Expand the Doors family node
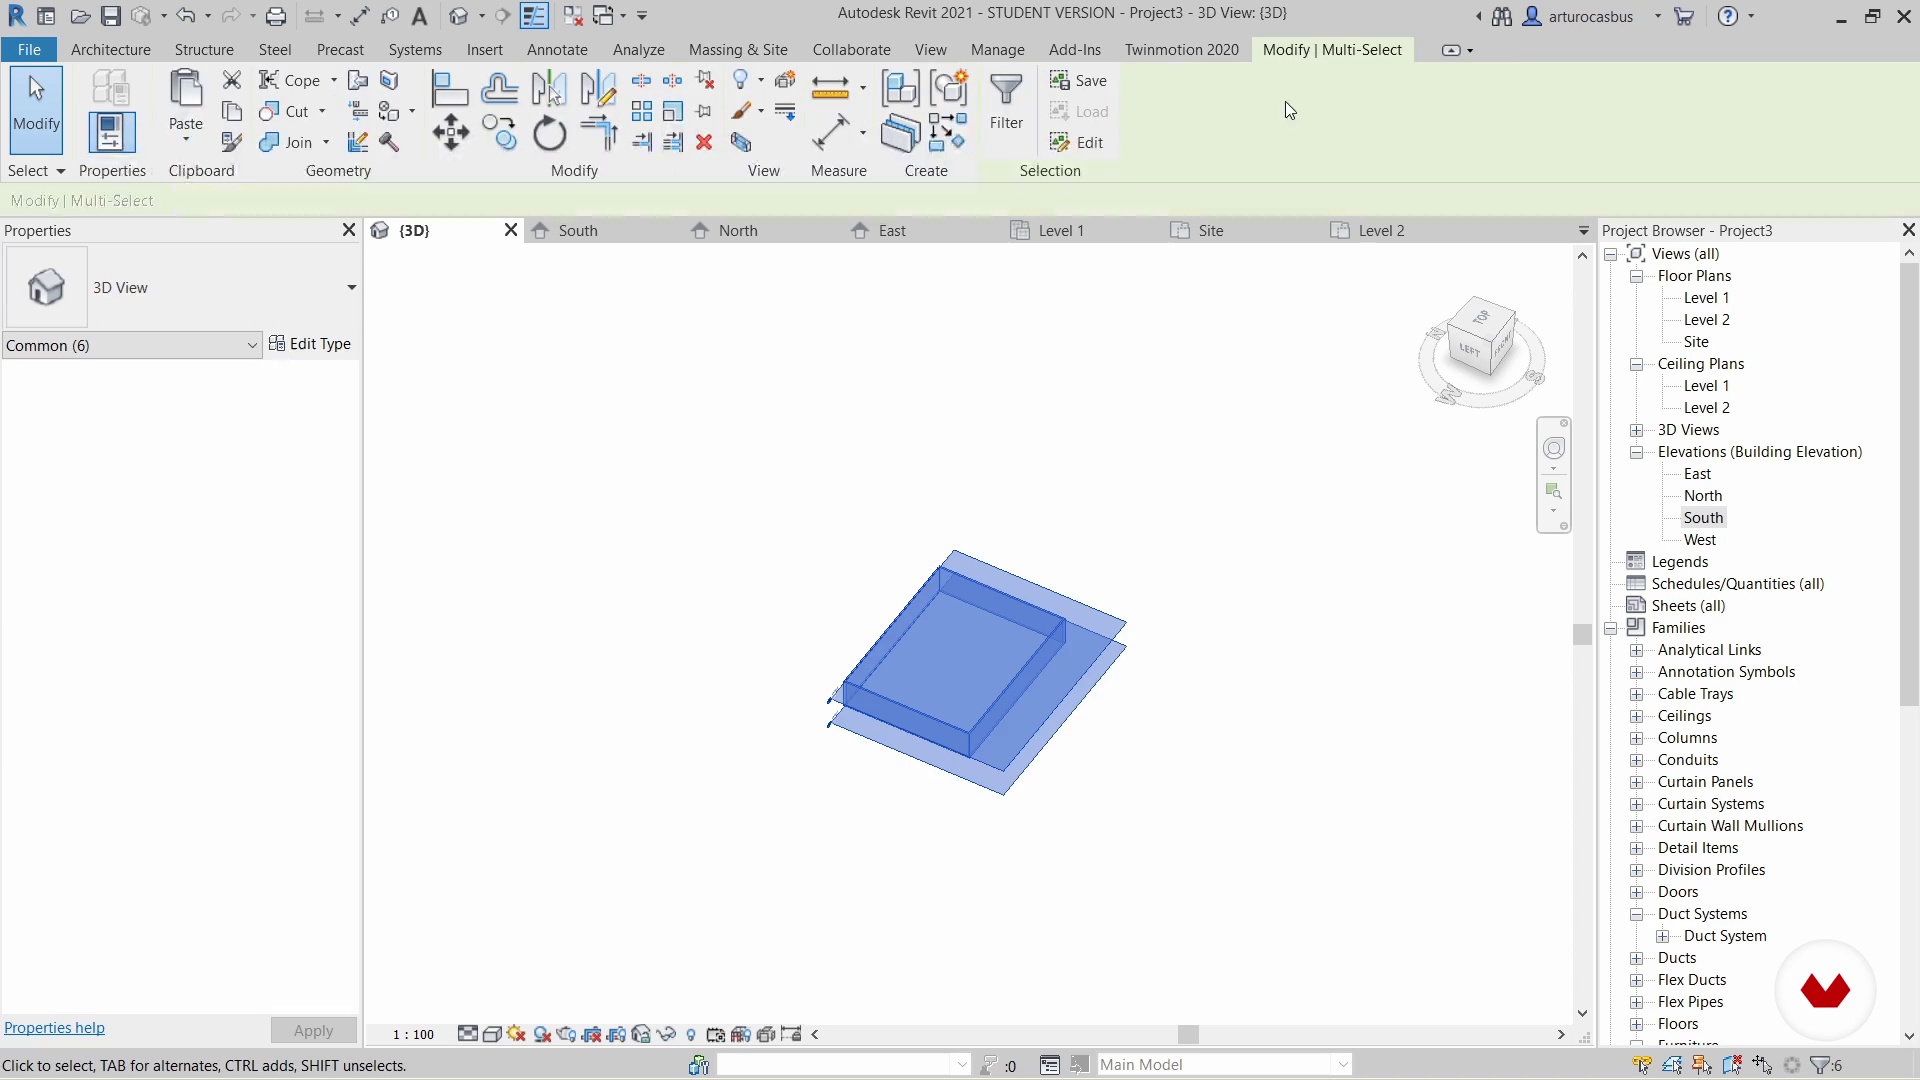 (x=1637, y=892)
